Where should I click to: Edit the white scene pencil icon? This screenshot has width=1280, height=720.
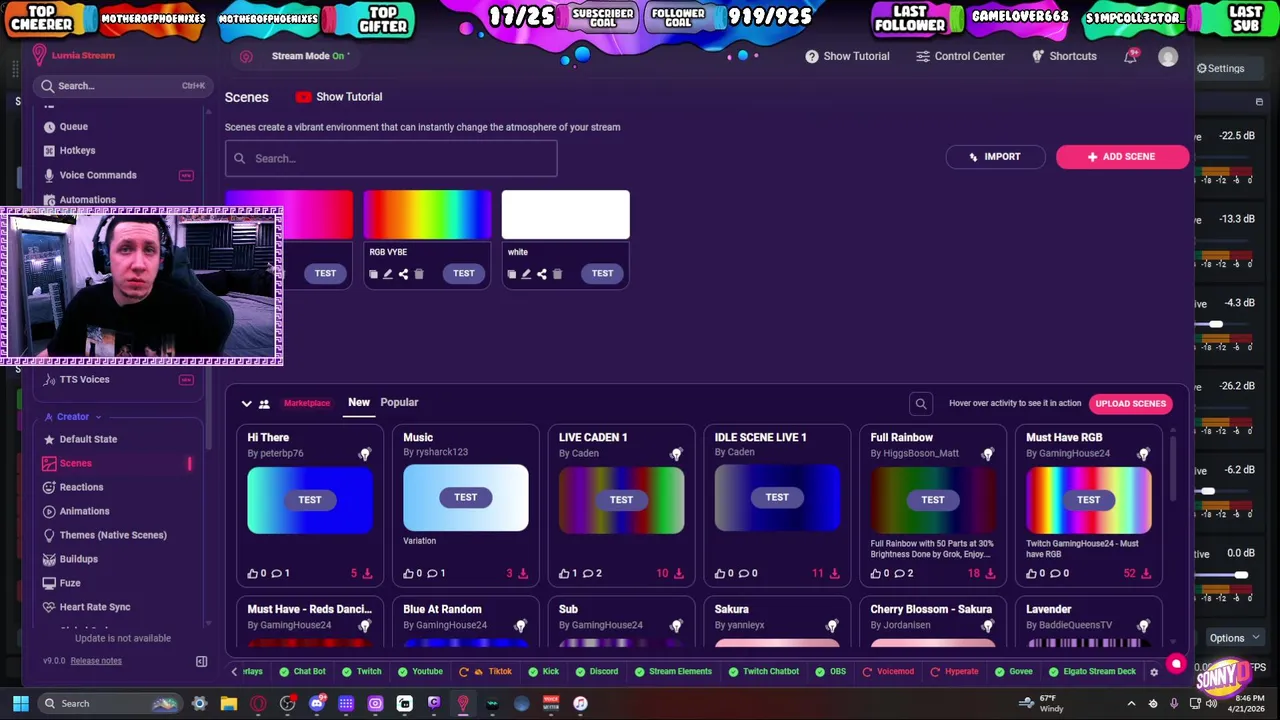(526, 275)
